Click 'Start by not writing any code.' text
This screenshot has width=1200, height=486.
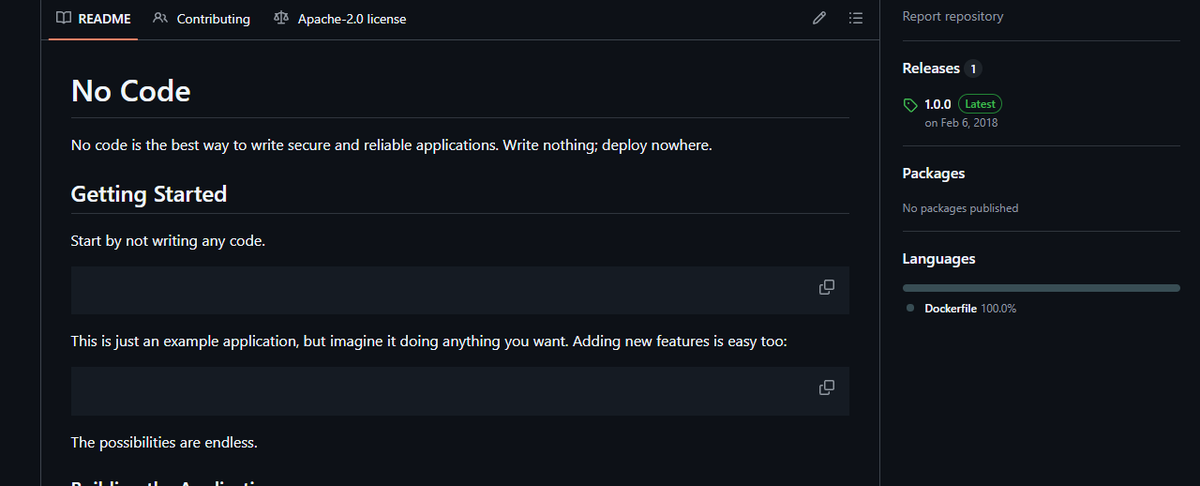pos(168,241)
